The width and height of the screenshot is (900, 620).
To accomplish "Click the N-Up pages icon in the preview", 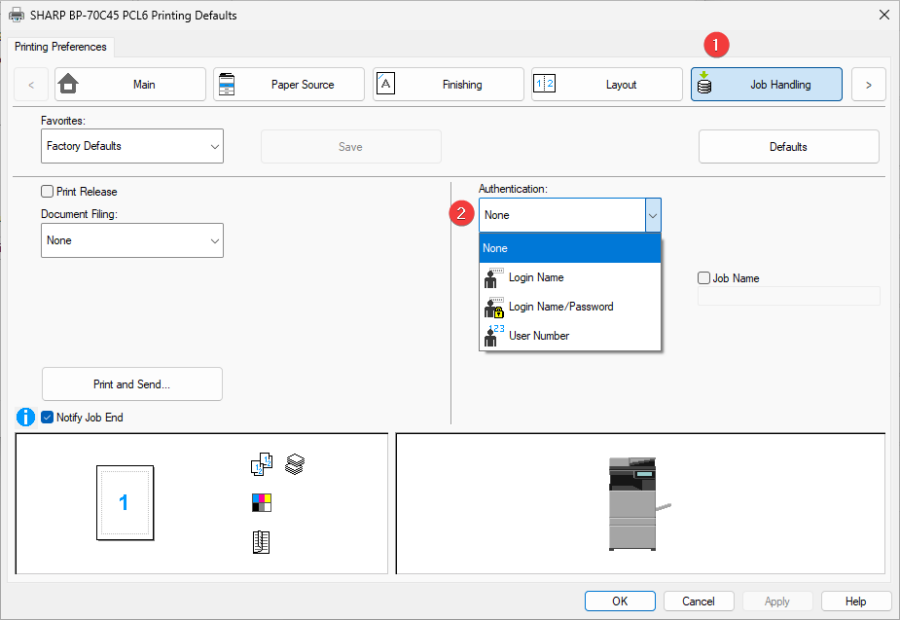I will tap(260, 464).
